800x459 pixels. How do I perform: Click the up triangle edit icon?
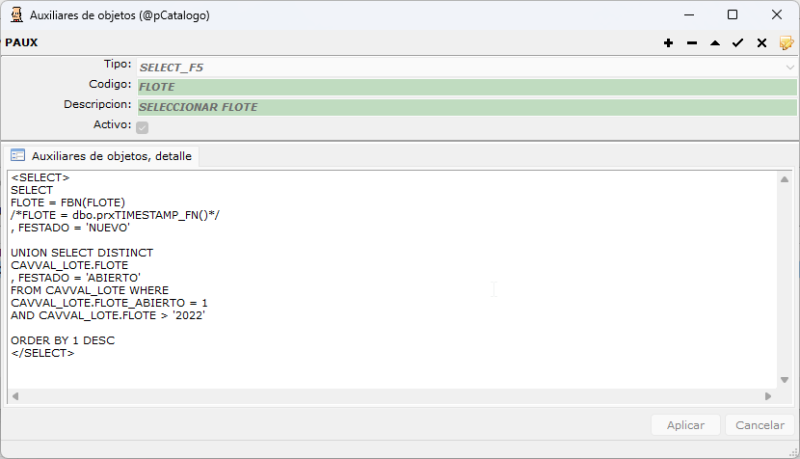715,43
